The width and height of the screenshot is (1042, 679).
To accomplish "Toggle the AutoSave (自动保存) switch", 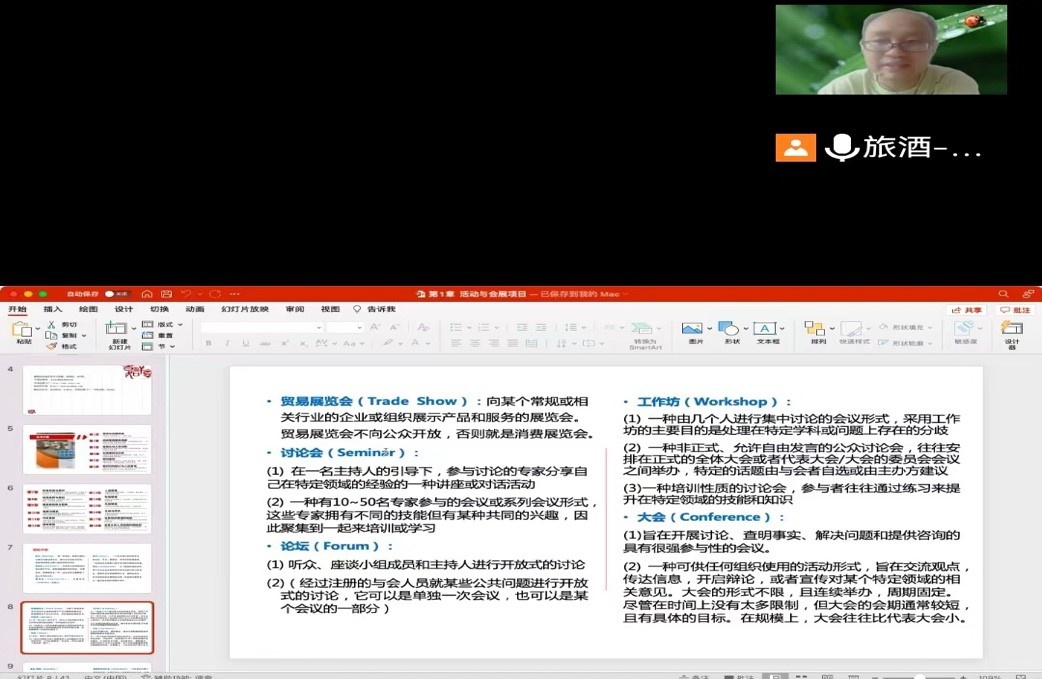I will (116, 294).
